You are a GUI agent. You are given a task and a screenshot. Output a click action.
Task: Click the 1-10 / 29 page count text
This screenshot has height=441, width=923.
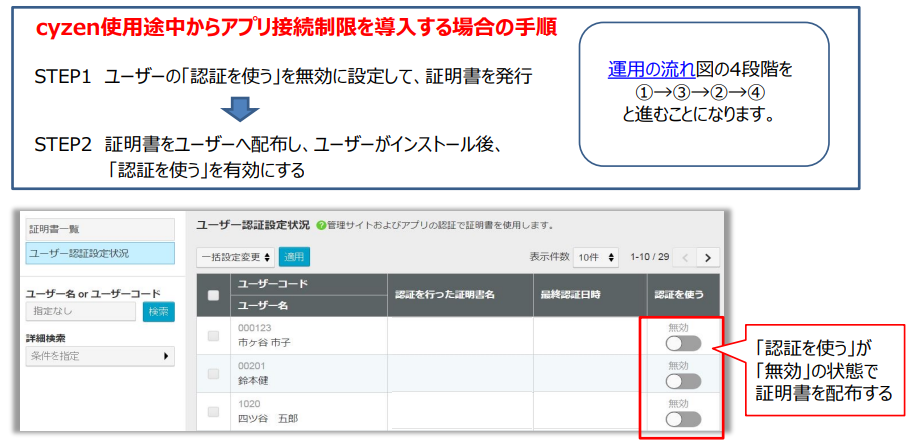pyautogui.click(x=649, y=257)
